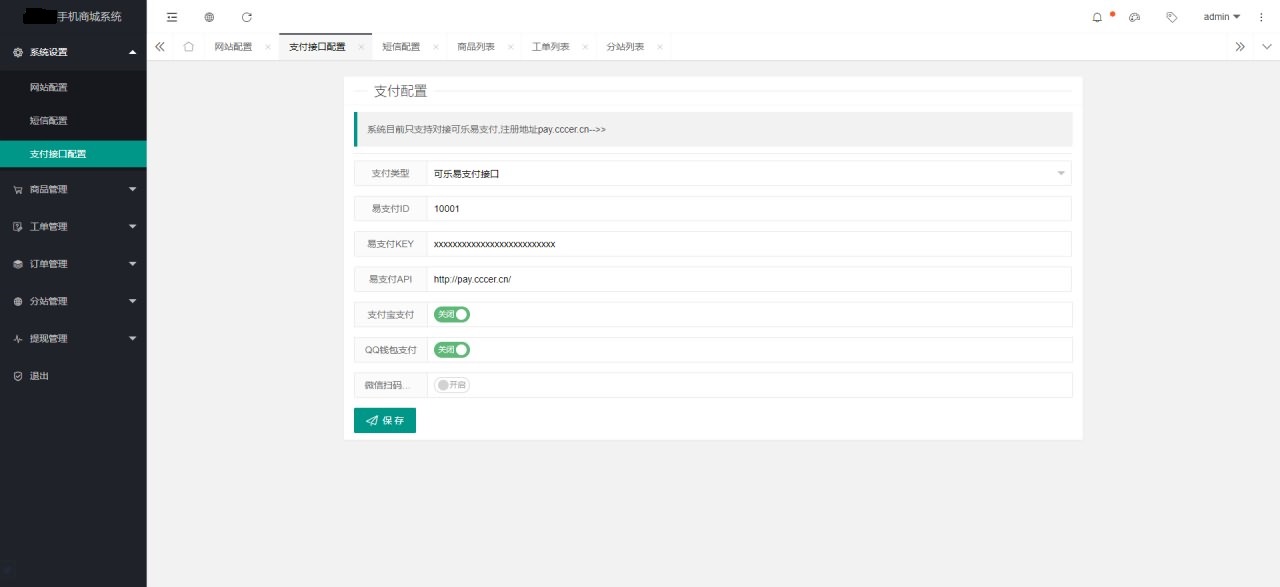This screenshot has width=1280, height=587.
Task: Click the pay.cccer.cn registration notice text
Action: [486, 129]
